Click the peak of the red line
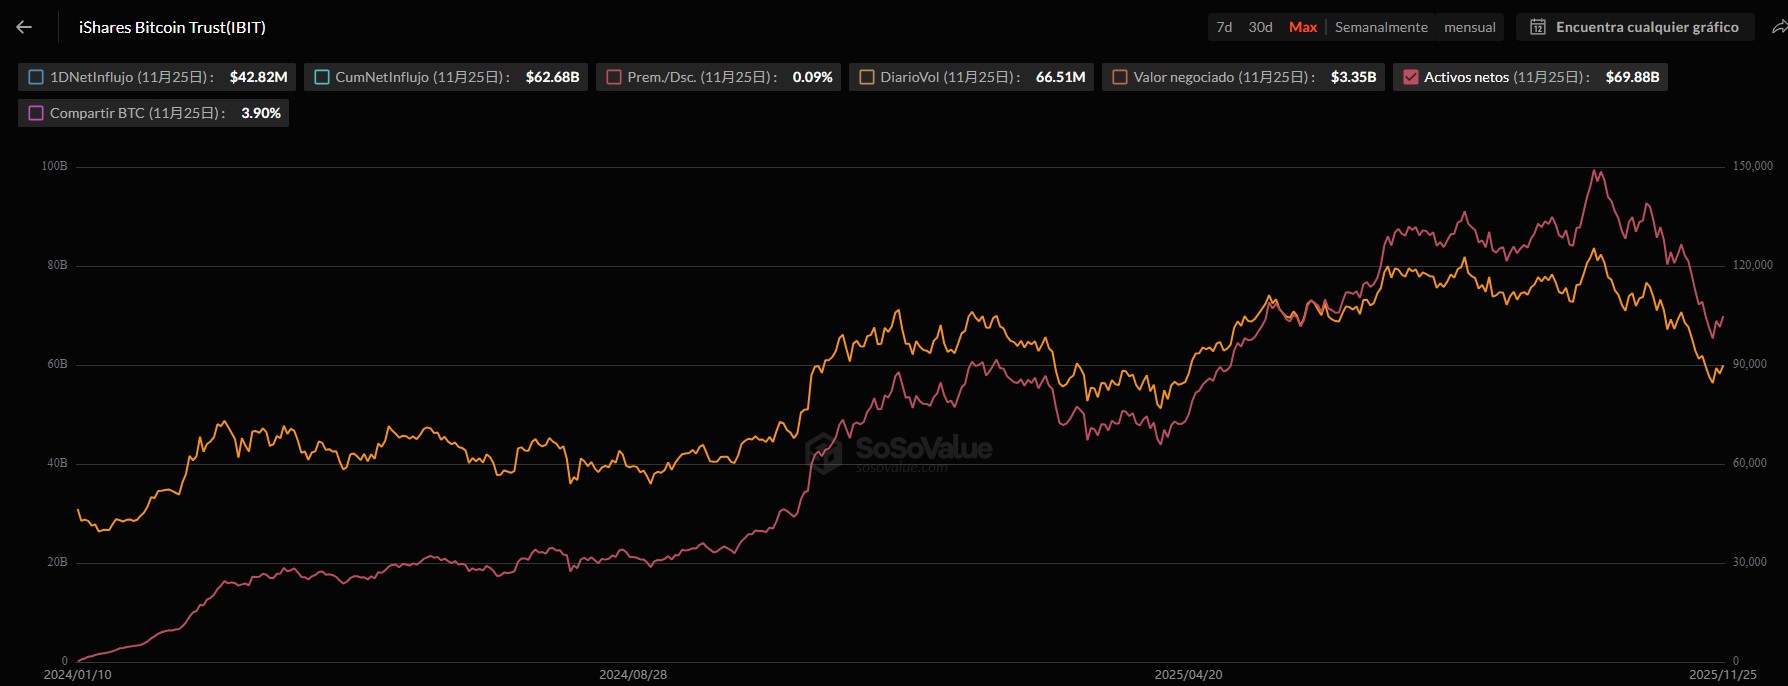 pyautogui.click(x=1597, y=171)
